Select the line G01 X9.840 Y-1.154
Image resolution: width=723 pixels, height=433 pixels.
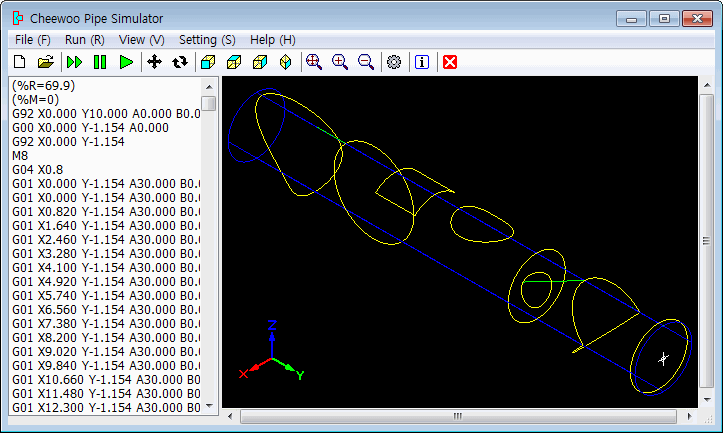pos(106,365)
